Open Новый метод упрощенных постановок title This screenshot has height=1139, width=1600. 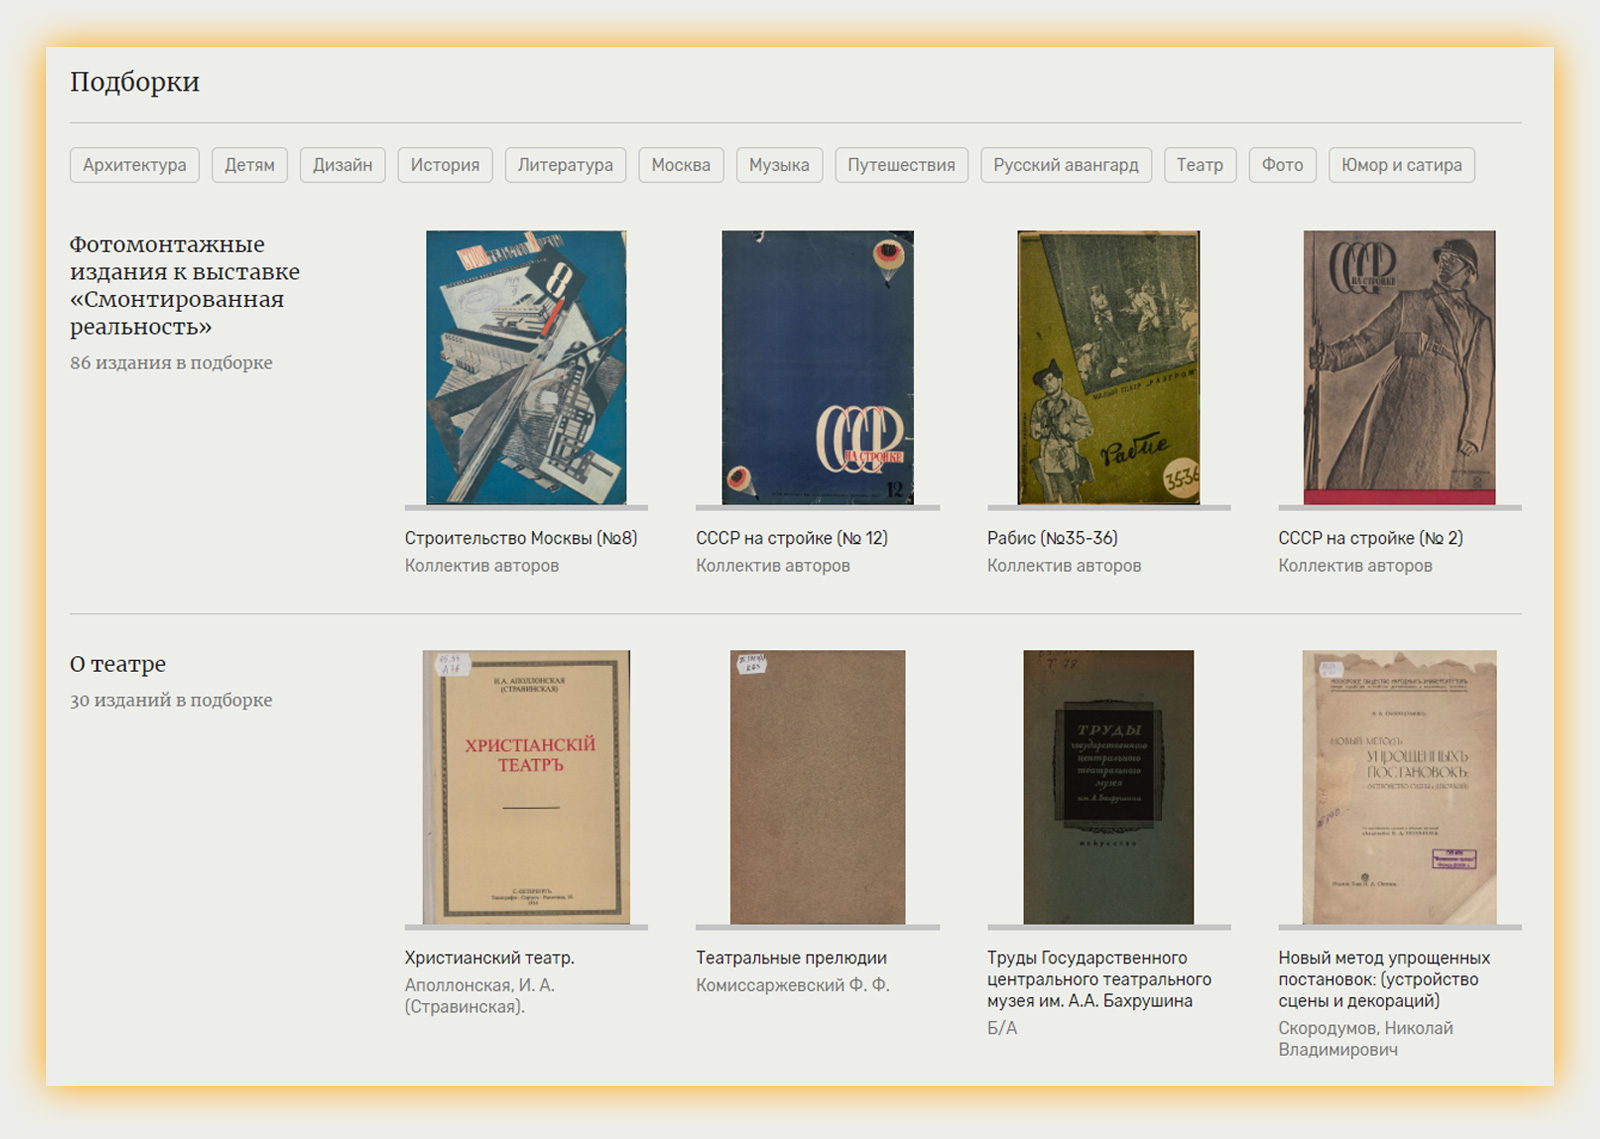tap(1384, 979)
